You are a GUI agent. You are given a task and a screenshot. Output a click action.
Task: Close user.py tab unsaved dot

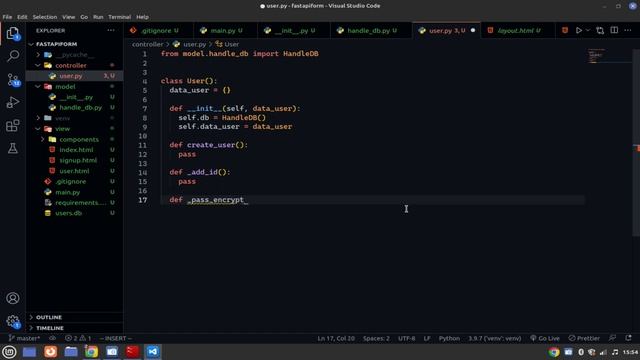click(473, 31)
